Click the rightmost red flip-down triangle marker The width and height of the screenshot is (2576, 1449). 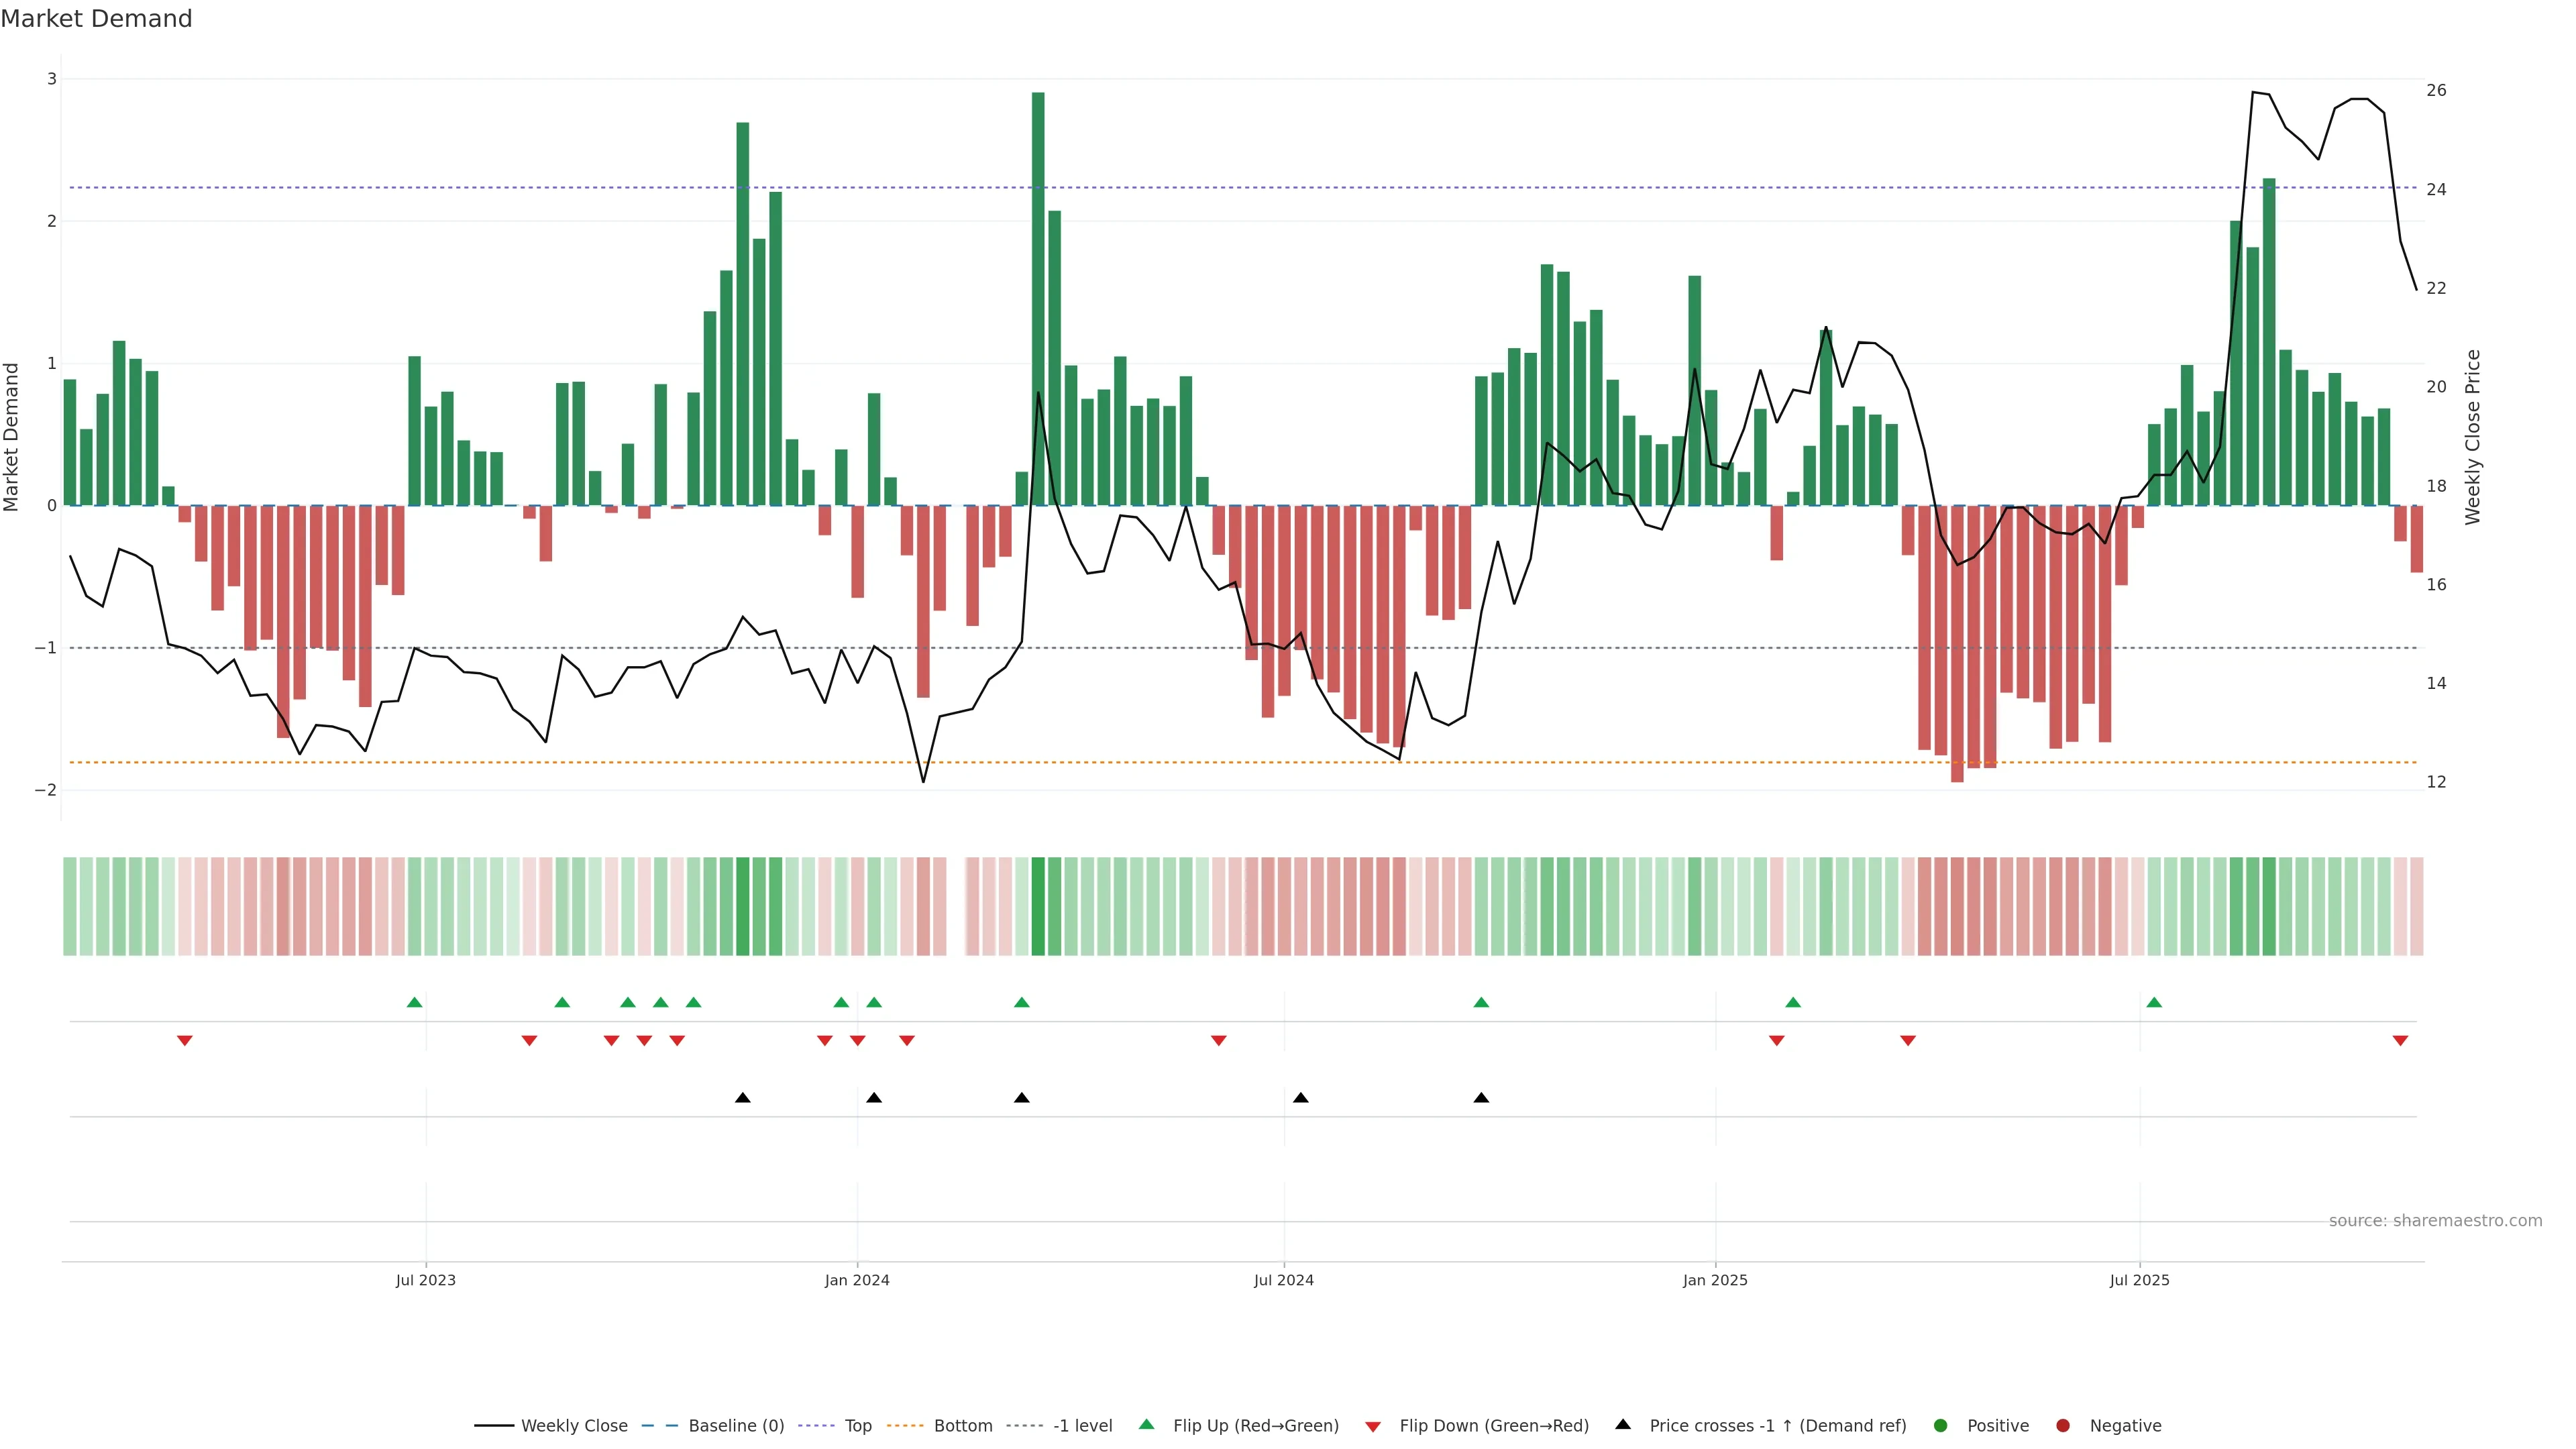point(2400,1041)
